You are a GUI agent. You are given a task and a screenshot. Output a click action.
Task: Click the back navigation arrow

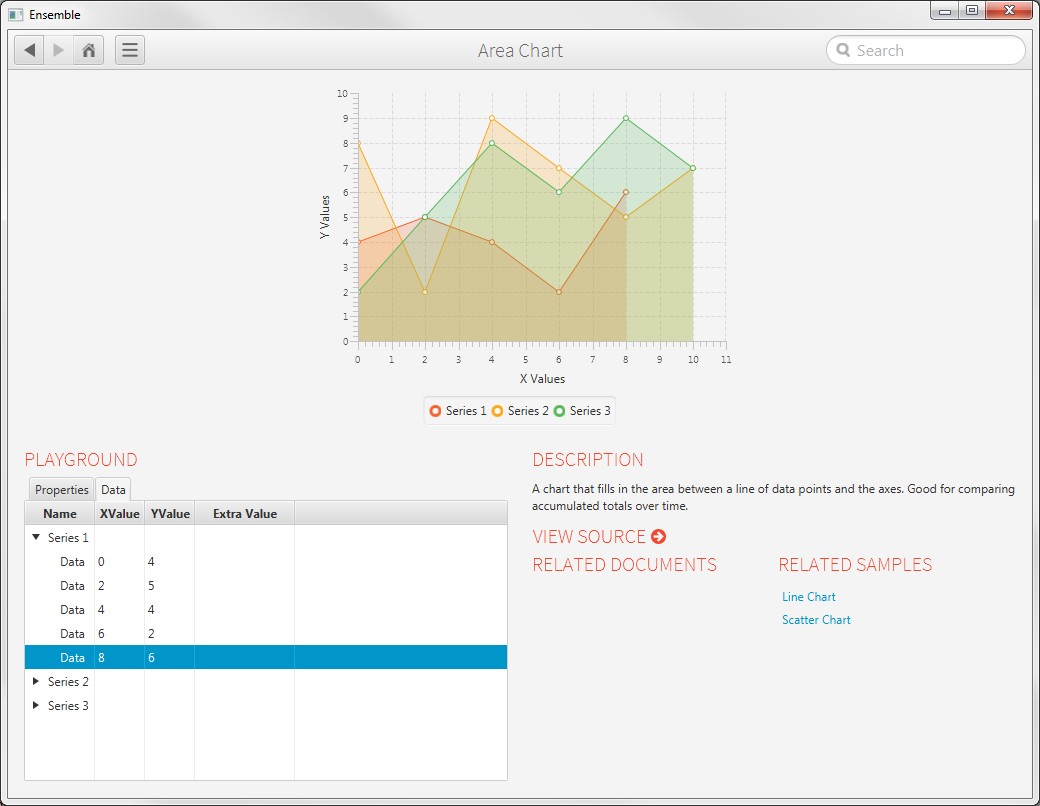pyautogui.click(x=30, y=50)
